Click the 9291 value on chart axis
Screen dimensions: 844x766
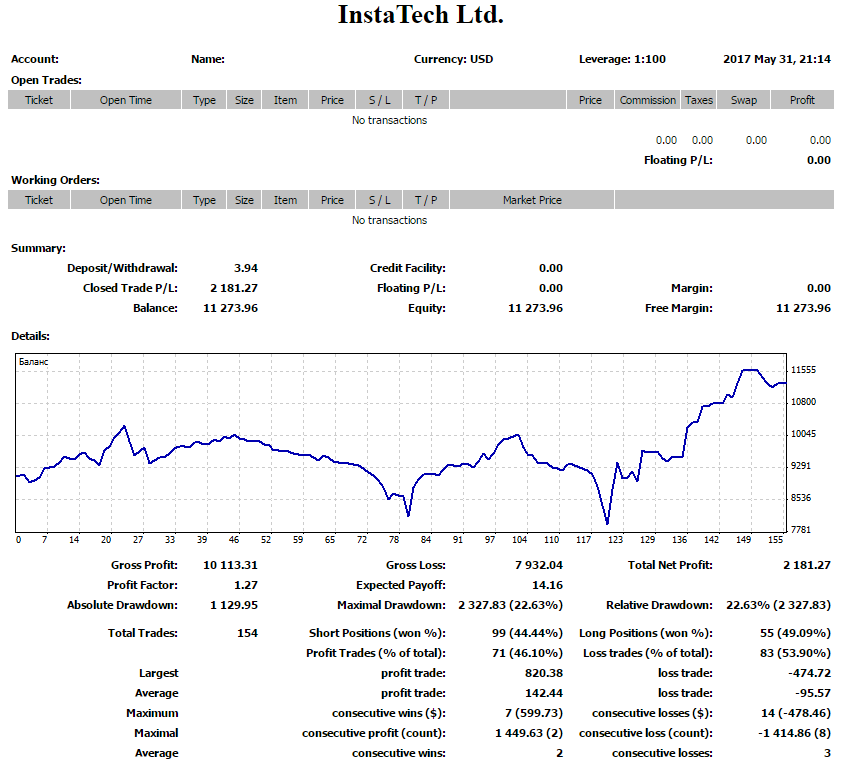click(800, 466)
